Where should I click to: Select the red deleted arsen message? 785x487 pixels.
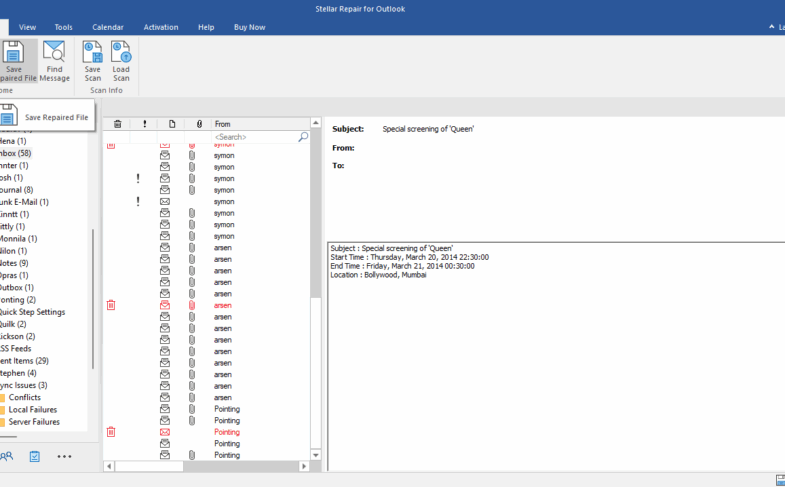tap(206, 305)
